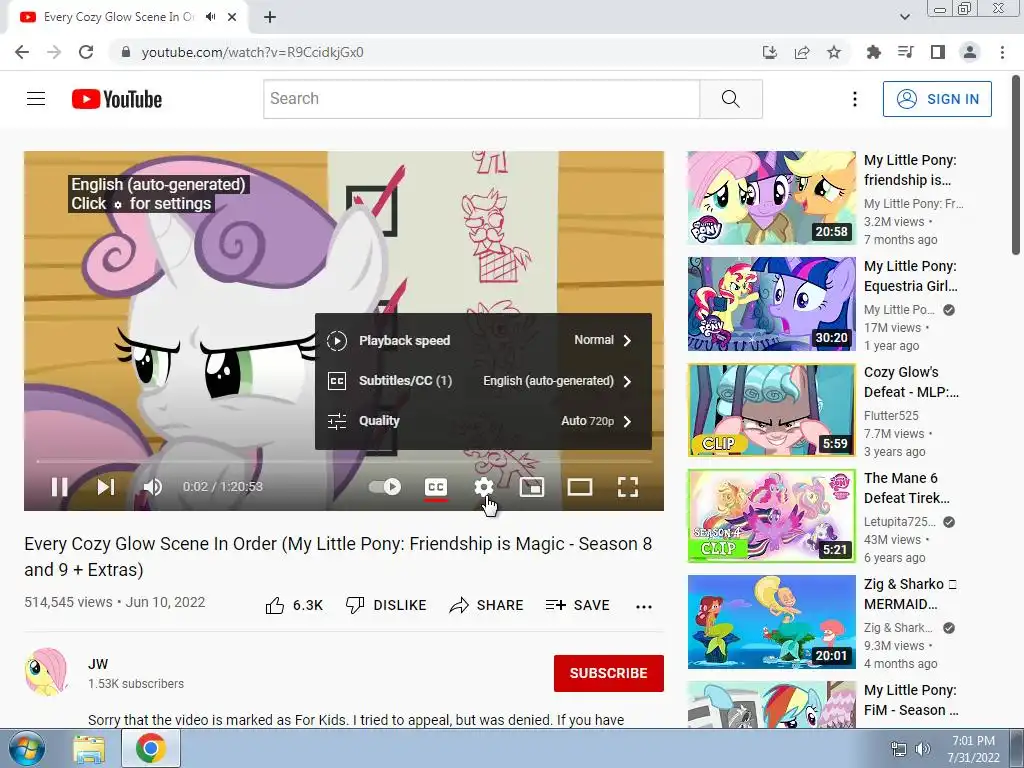The width and height of the screenshot is (1024, 768).
Task: Seek on the video progress bar
Action: (x=344, y=461)
